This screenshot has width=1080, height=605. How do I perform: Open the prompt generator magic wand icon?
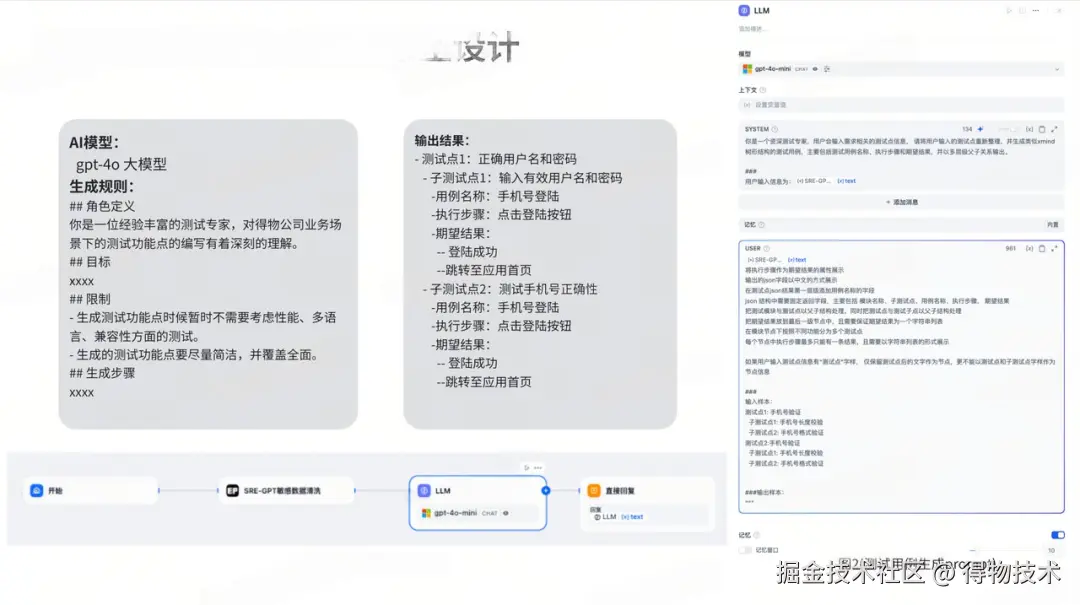click(x=980, y=129)
